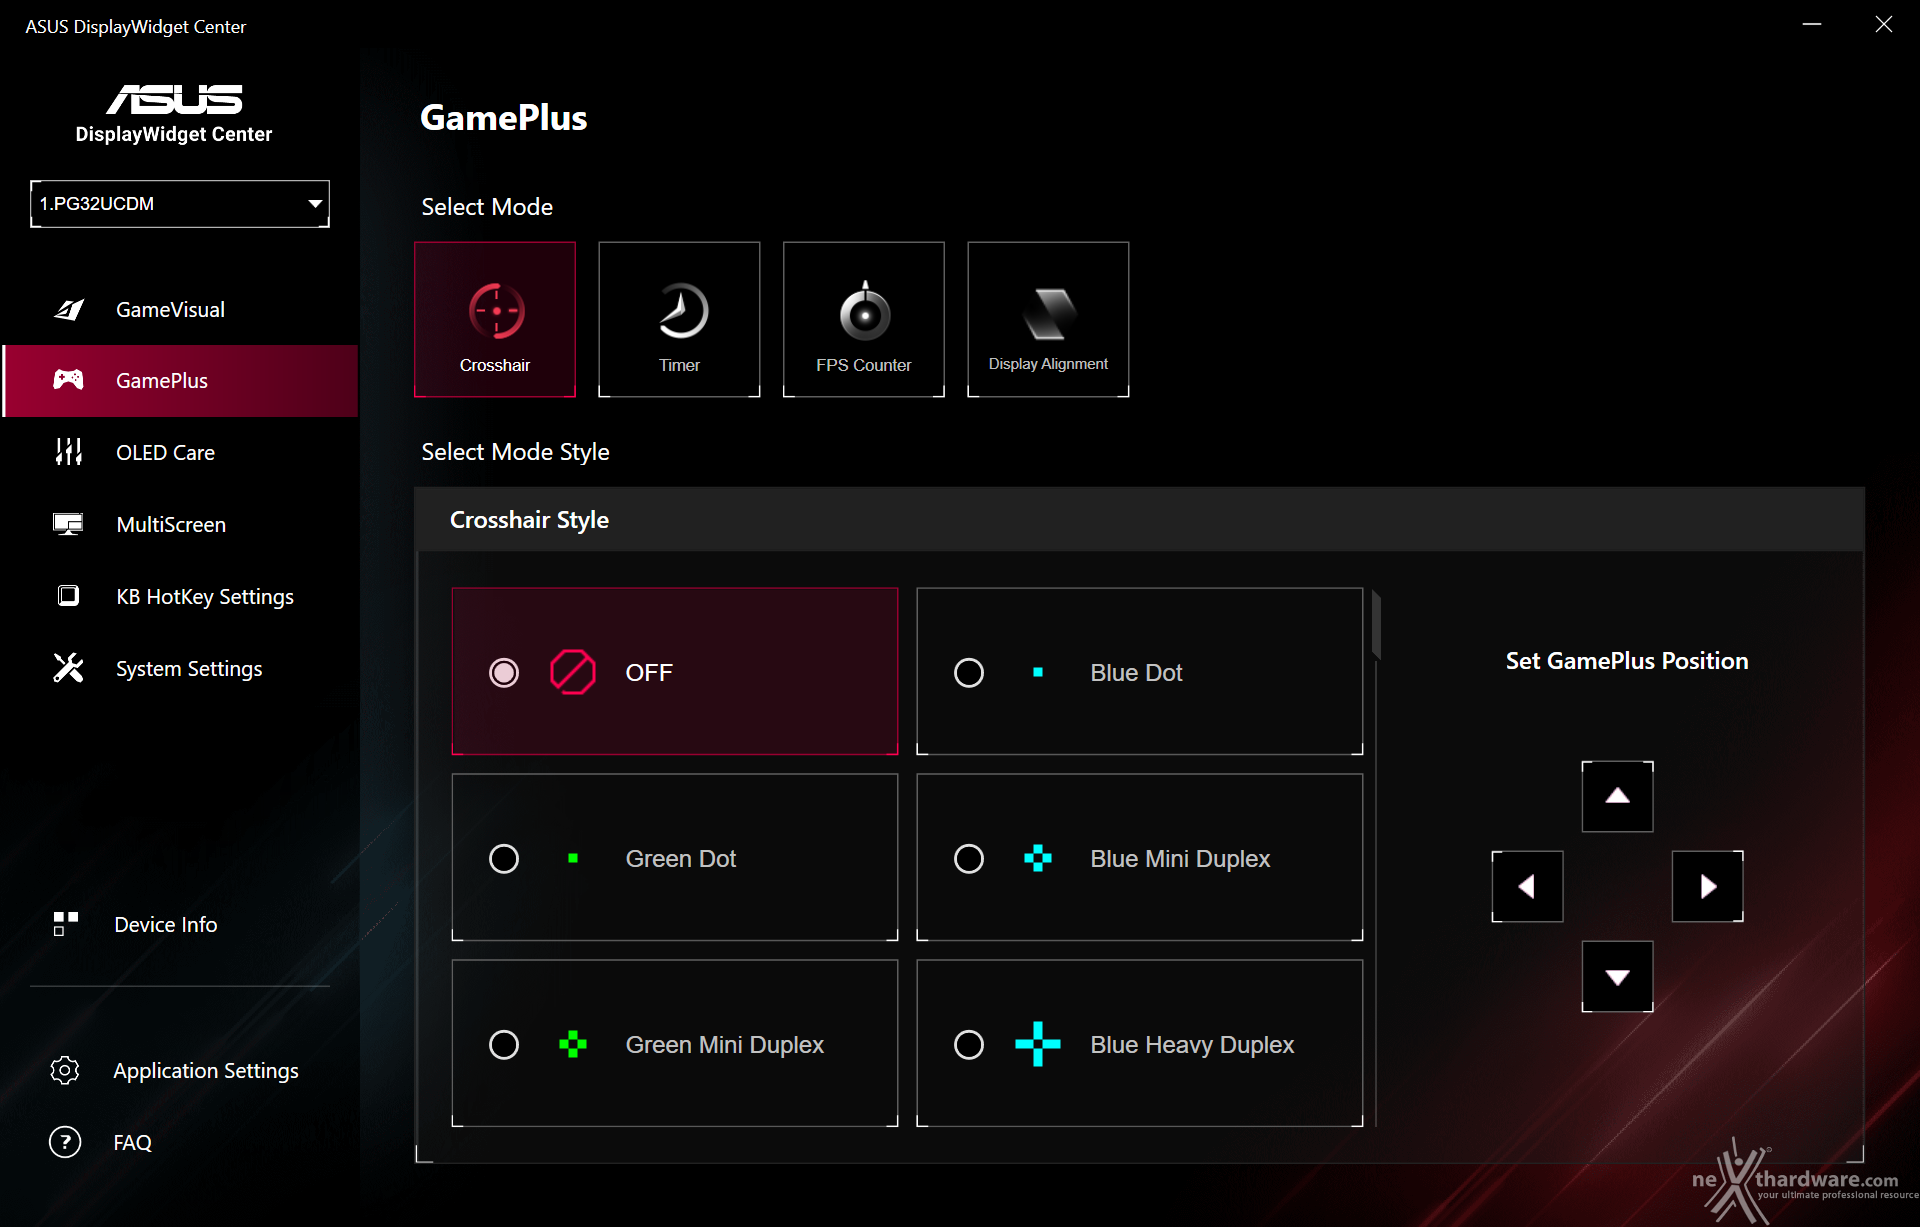This screenshot has width=1920, height=1227.
Task: Open the KB HotKey Settings label
Action: tap(205, 597)
